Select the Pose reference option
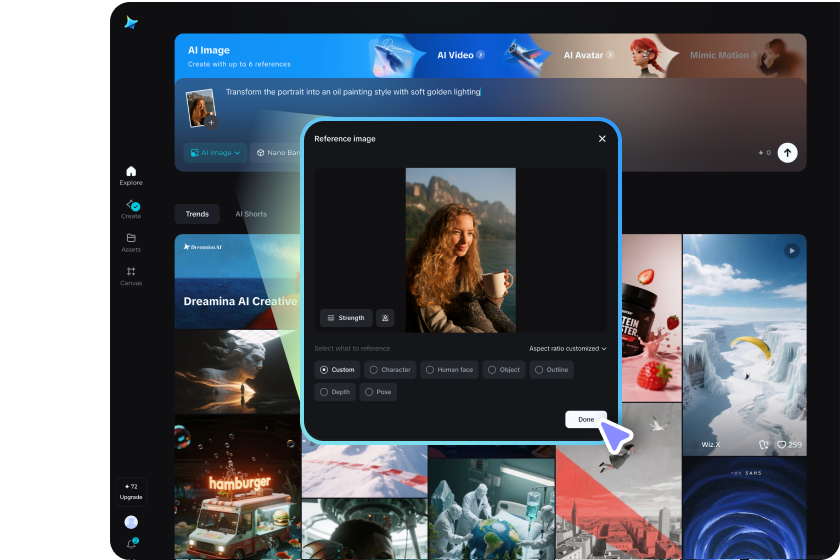The image size is (840, 560). click(378, 392)
